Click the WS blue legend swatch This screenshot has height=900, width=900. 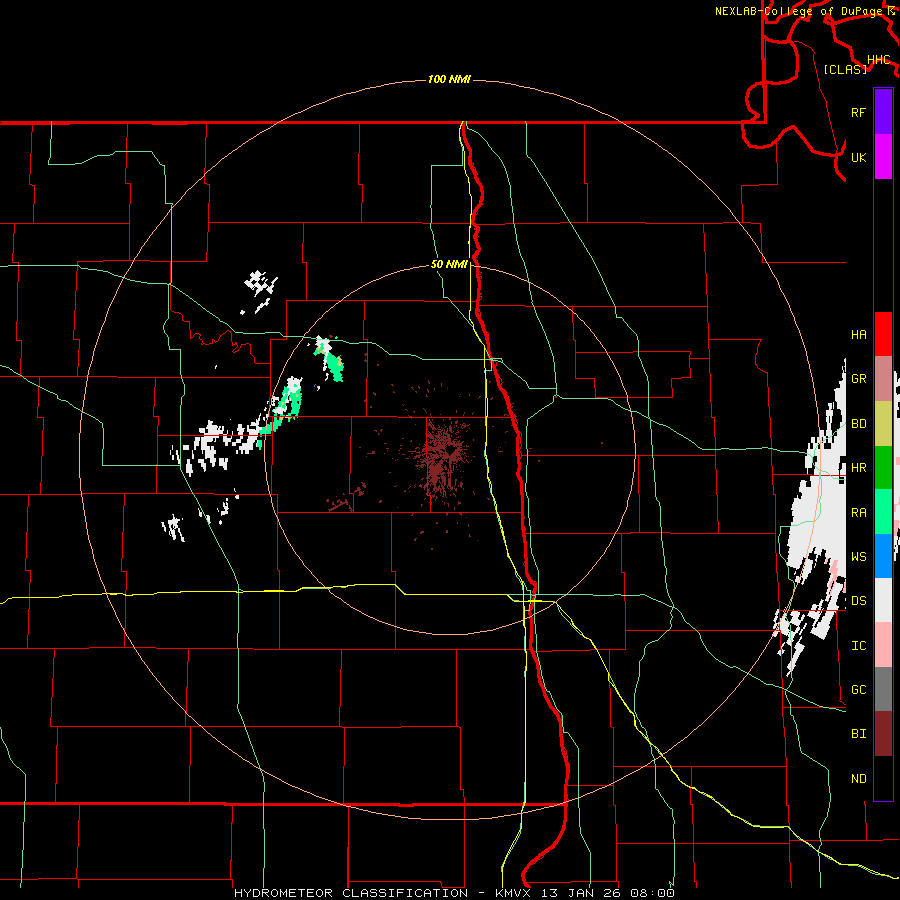pyautogui.click(x=883, y=556)
